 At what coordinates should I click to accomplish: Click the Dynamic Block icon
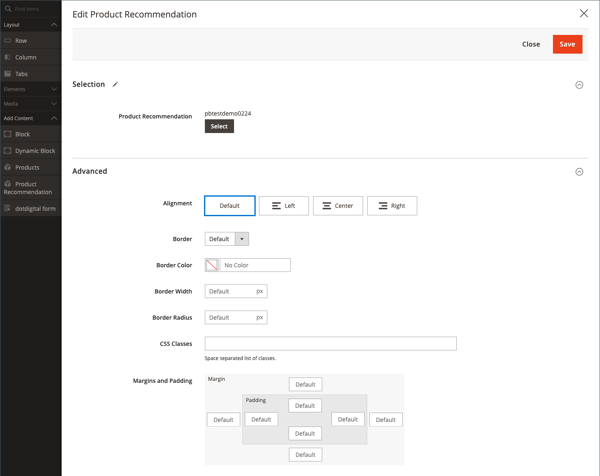(7, 150)
